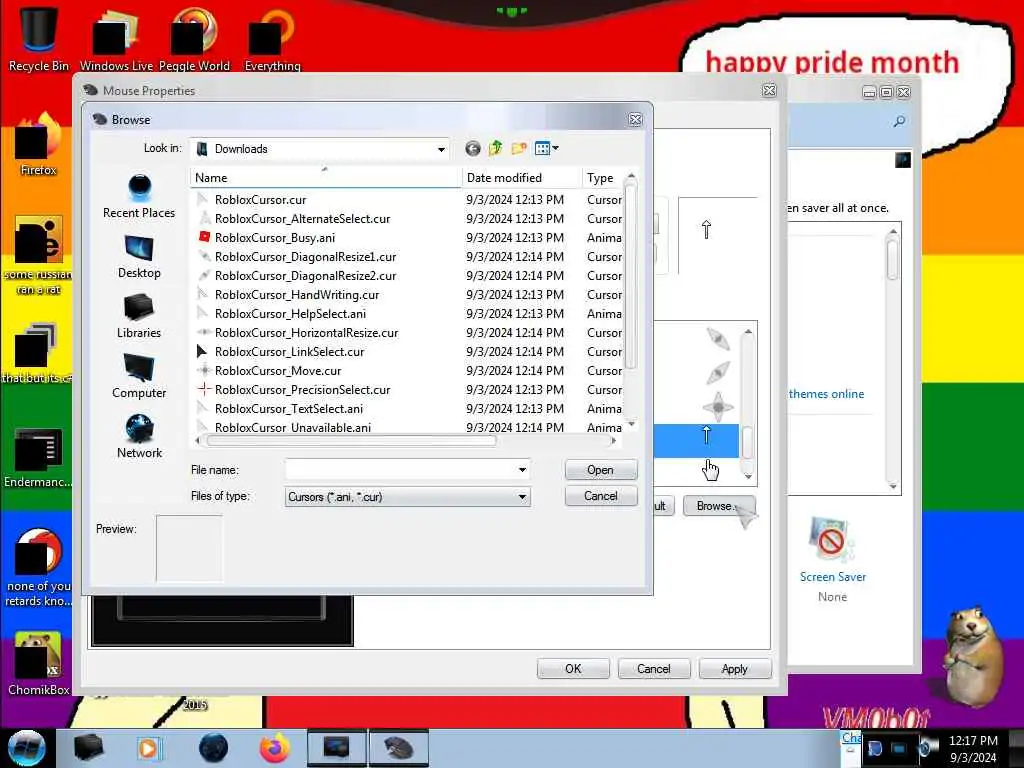Switch to Mouse Properties taskbar item
The image size is (1024, 768).
point(399,748)
